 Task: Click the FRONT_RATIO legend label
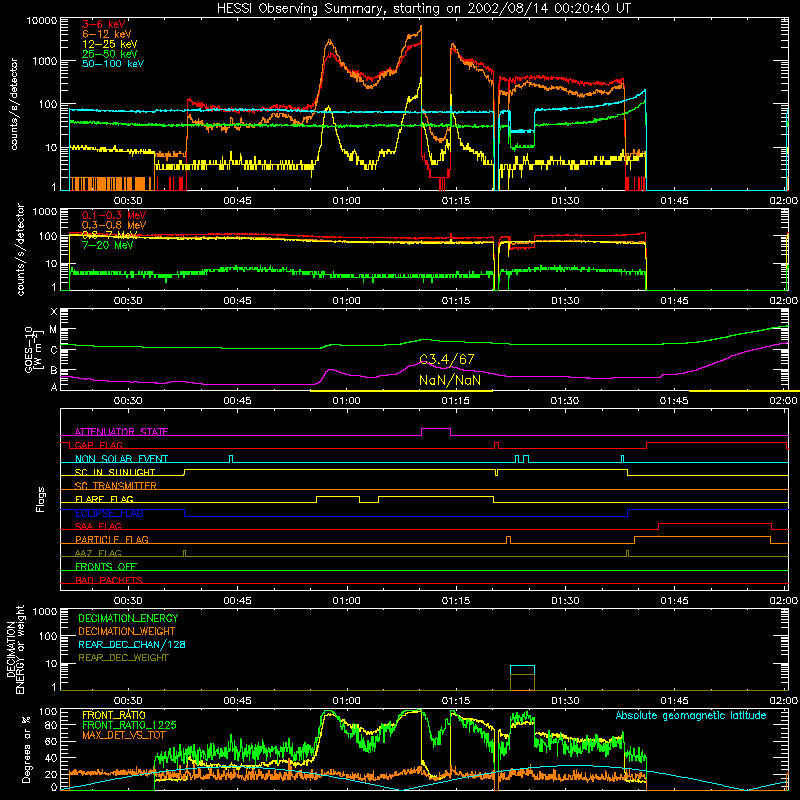click(114, 715)
